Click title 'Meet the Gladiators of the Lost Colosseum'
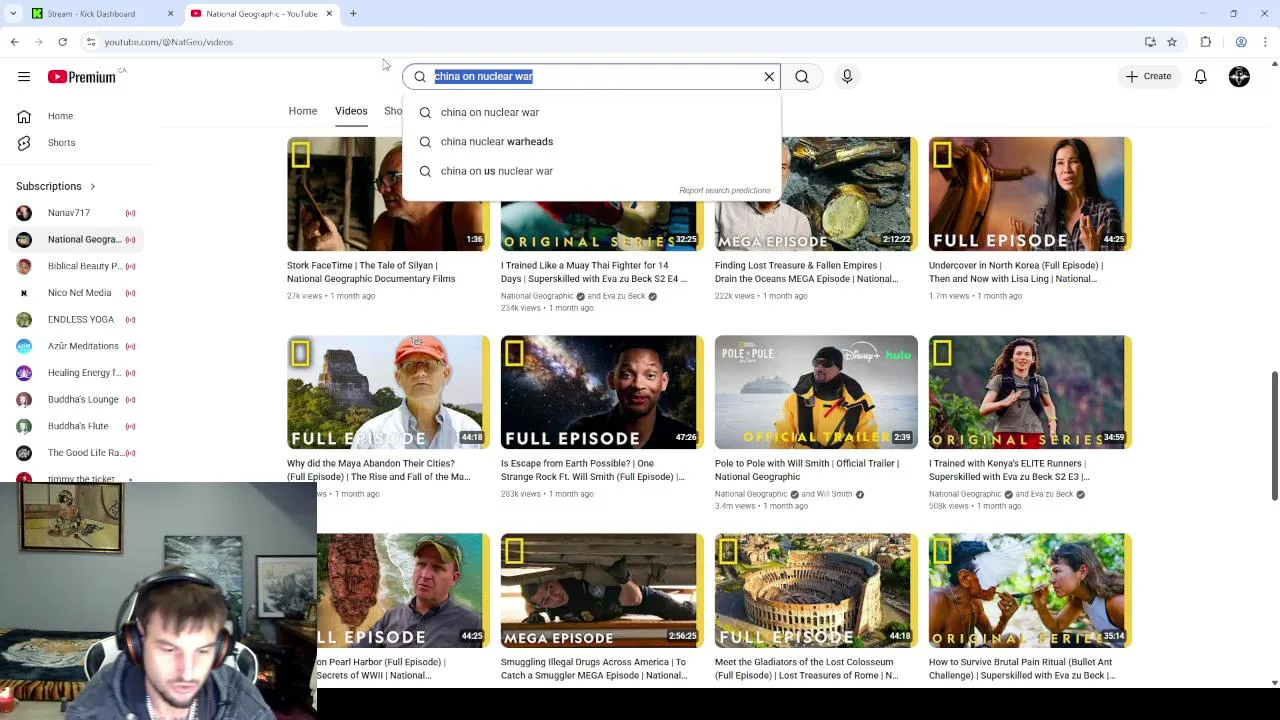The width and height of the screenshot is (1280, 720). (806, 668)
